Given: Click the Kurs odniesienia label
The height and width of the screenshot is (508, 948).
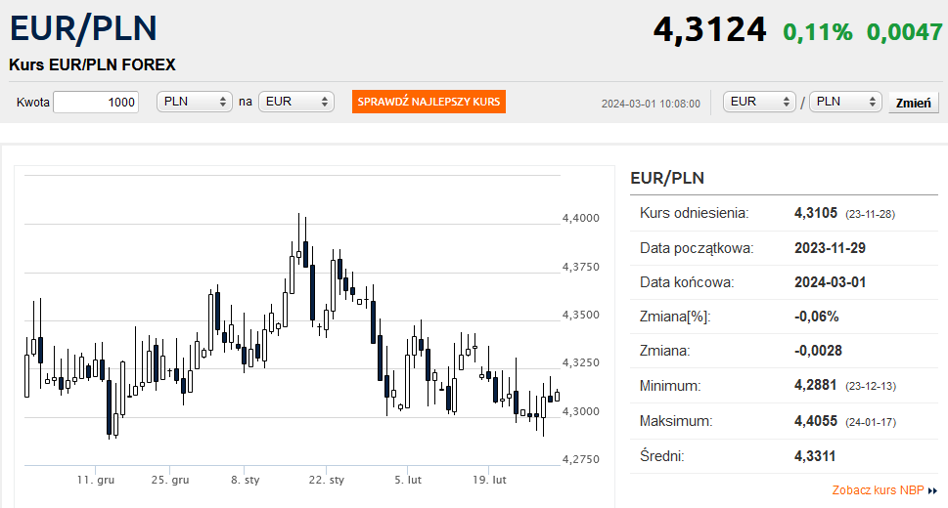Looking at the screenshot, I should [694, 213].
